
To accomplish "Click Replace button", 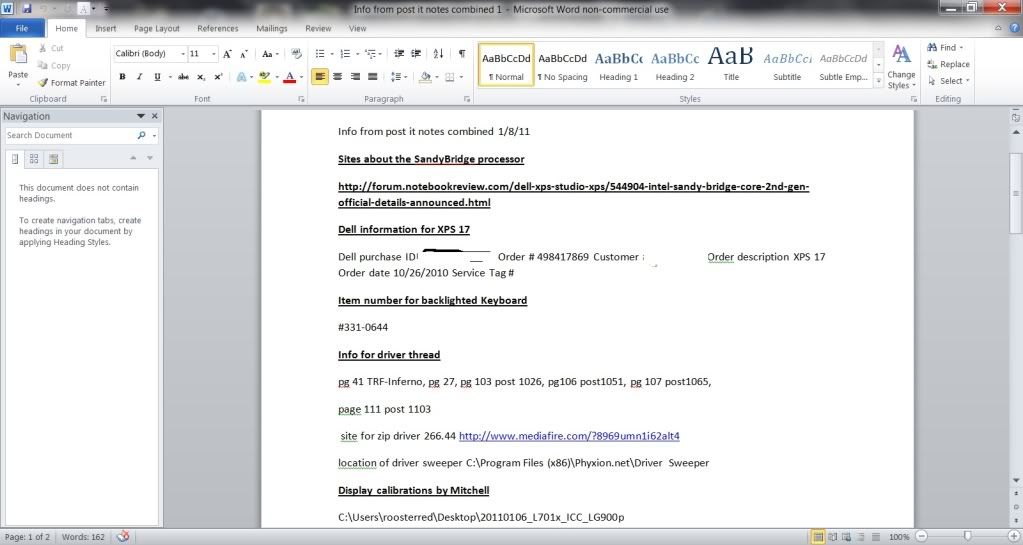I will (948, 64).
